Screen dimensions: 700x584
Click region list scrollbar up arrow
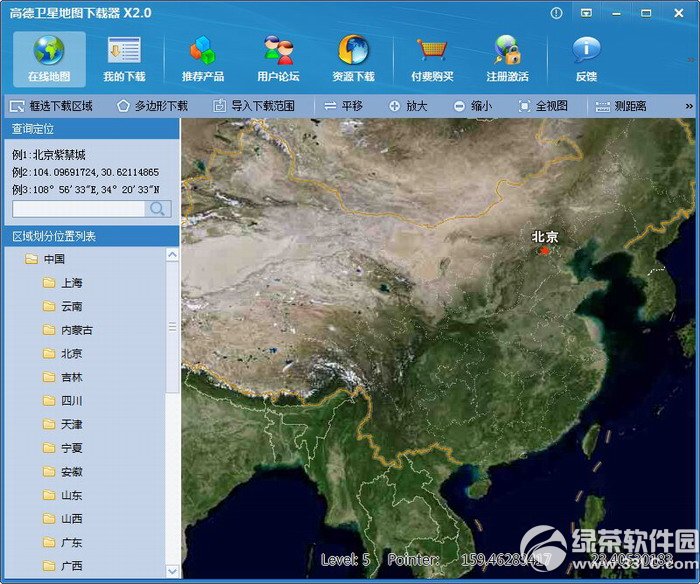pyautogui.click(x=172, y=255)
